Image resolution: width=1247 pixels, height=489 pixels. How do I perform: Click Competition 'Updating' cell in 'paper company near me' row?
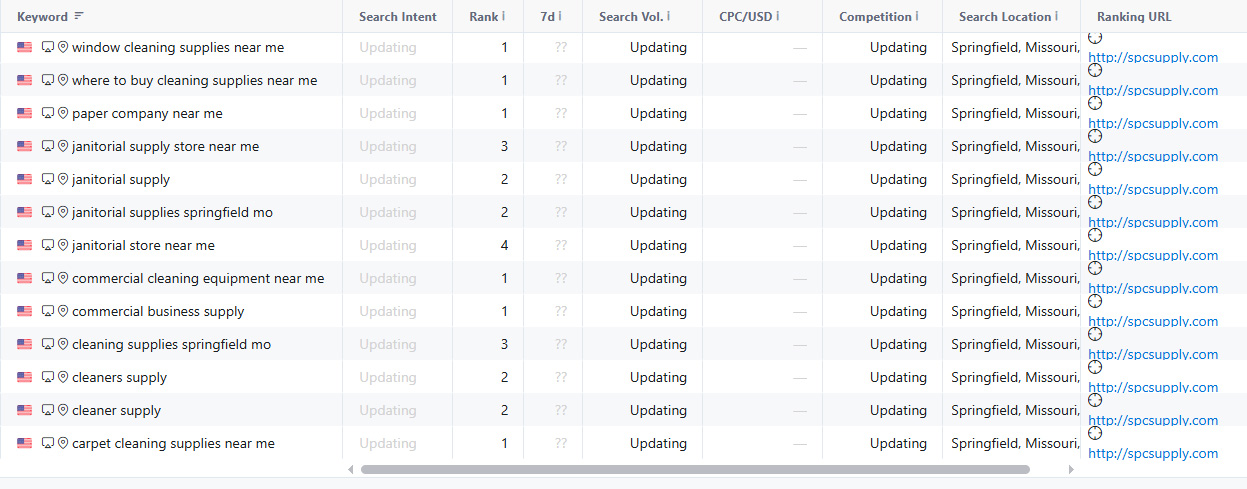point(898,113)
